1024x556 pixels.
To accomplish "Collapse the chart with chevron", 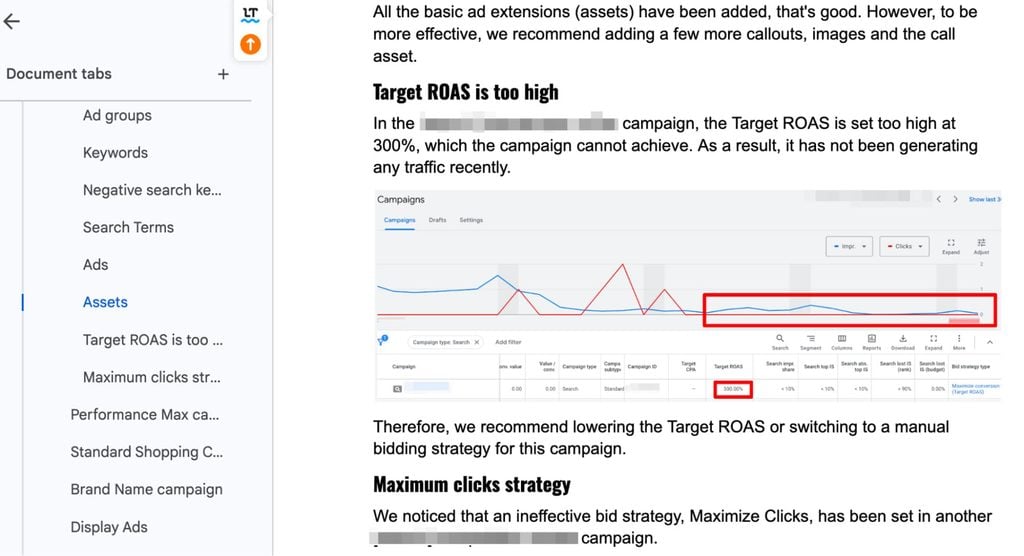I will [989, 342].
